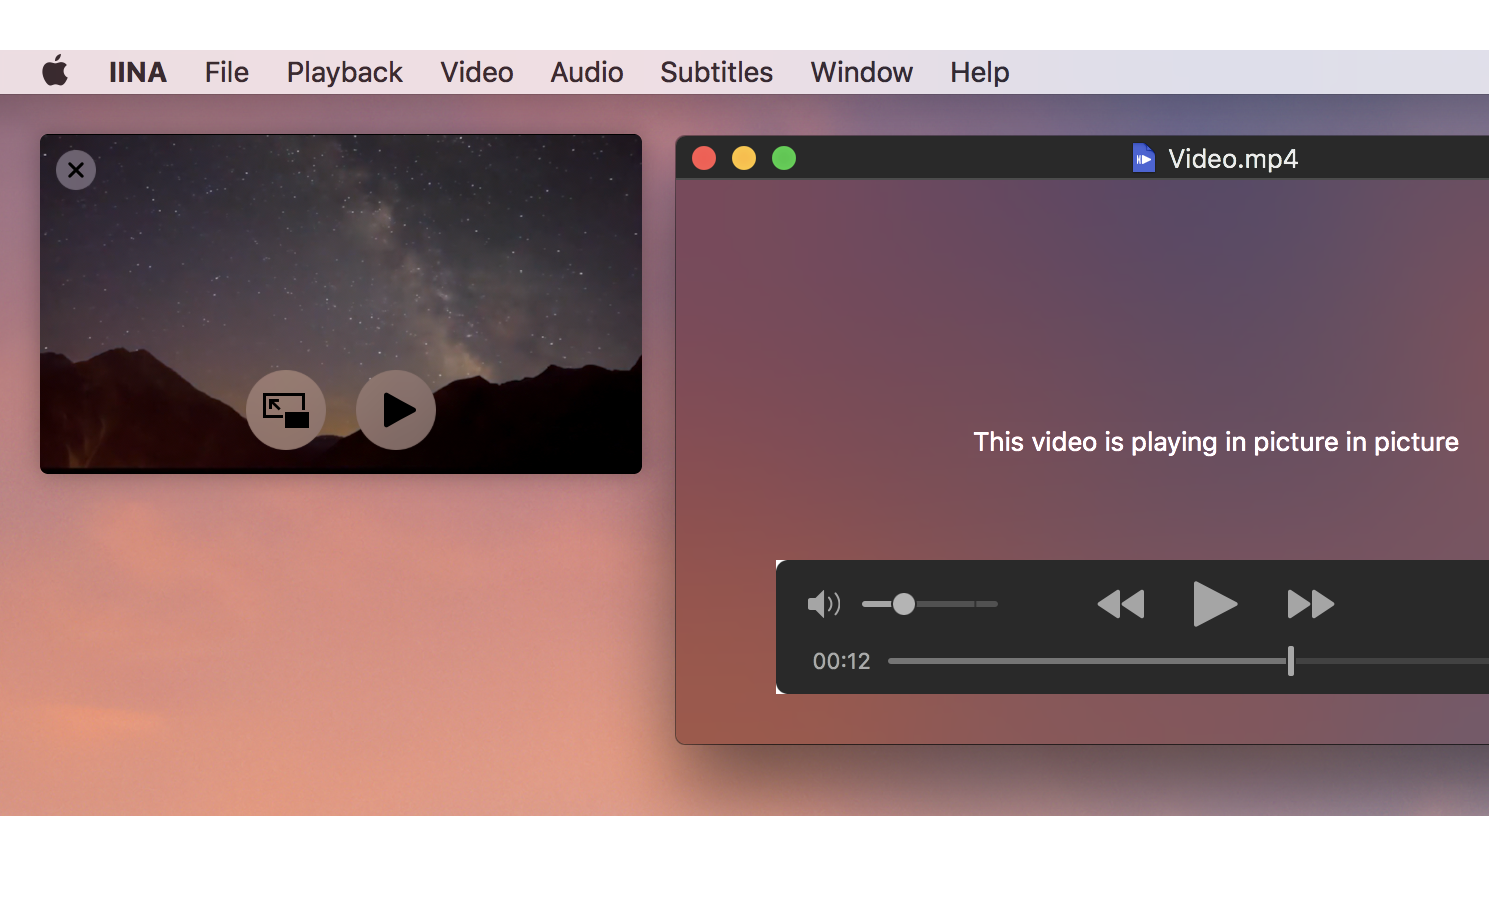This screenshot has height=900, width=1489.
Task: Open the Playback menu
Action: (x=344, y=71)
